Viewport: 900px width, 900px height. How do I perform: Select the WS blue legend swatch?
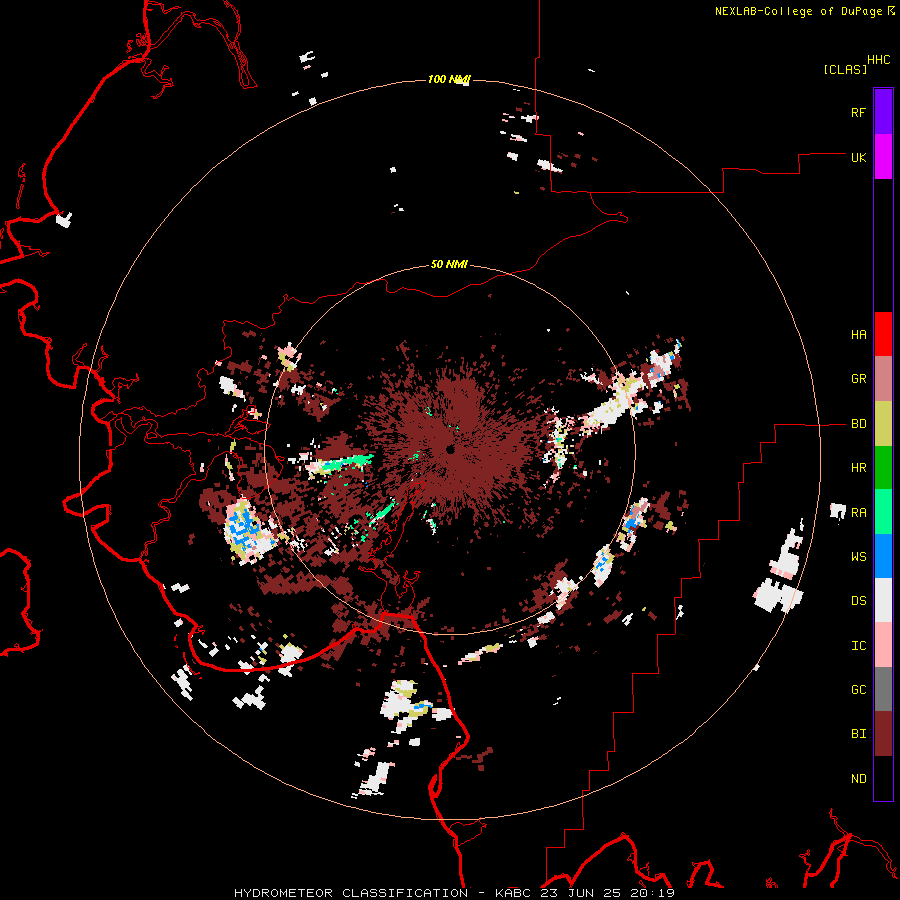coord(883,556)
